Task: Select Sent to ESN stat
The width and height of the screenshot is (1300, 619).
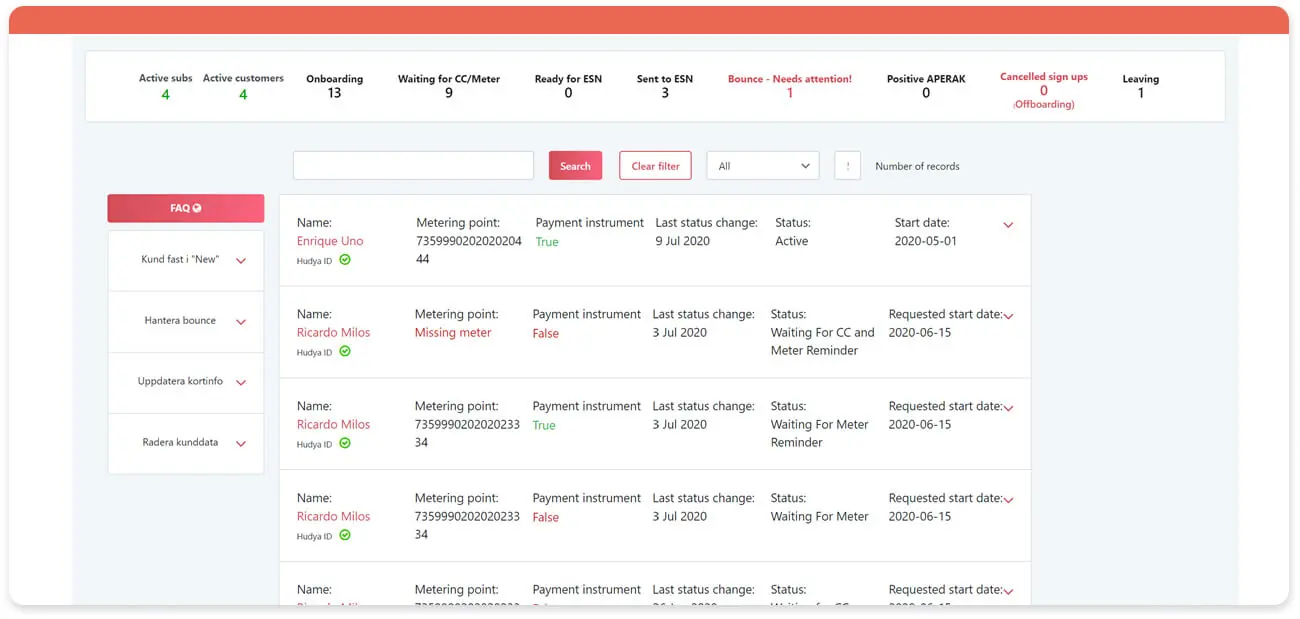Action: [x=665, y=86]
